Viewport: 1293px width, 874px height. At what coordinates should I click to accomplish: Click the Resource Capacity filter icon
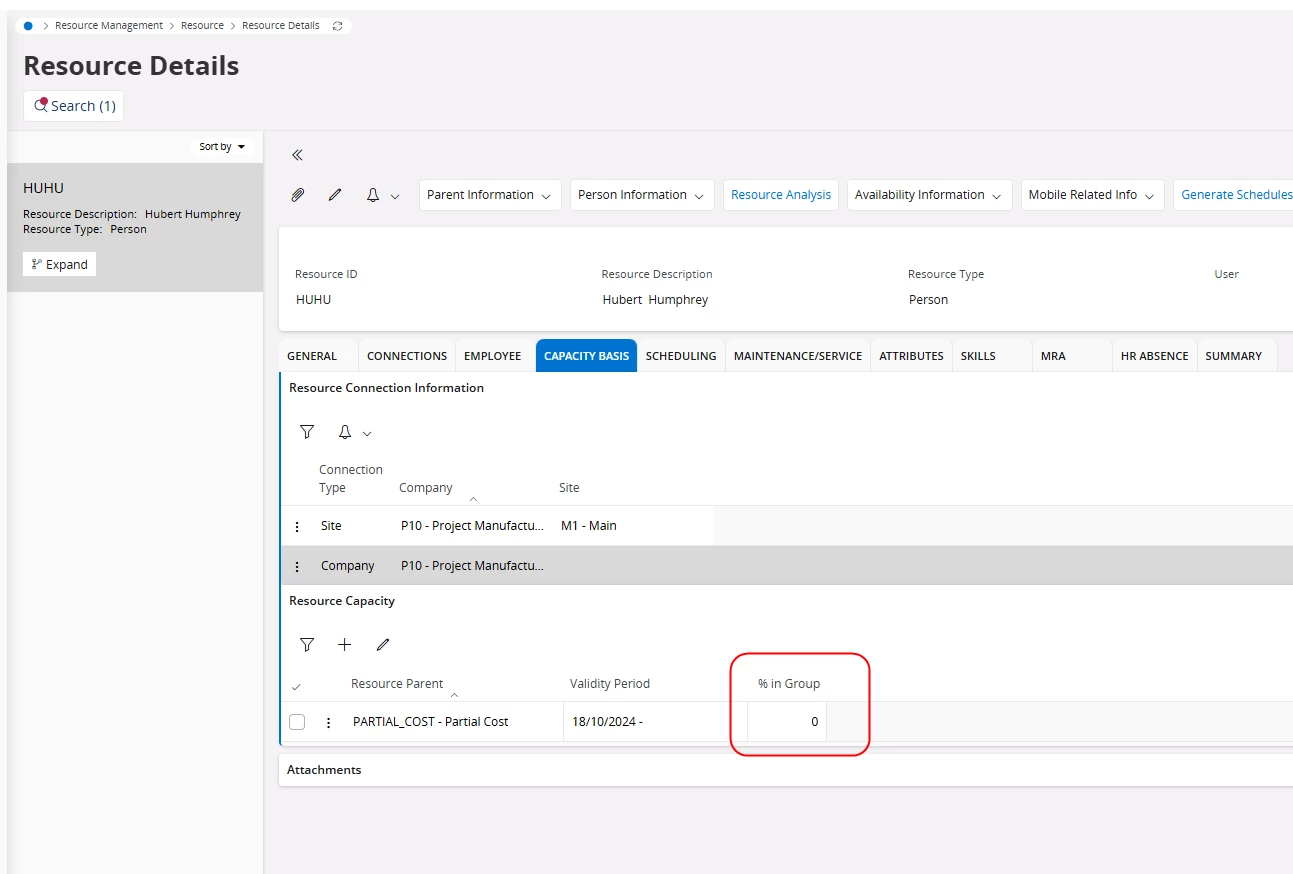[307, 645]
